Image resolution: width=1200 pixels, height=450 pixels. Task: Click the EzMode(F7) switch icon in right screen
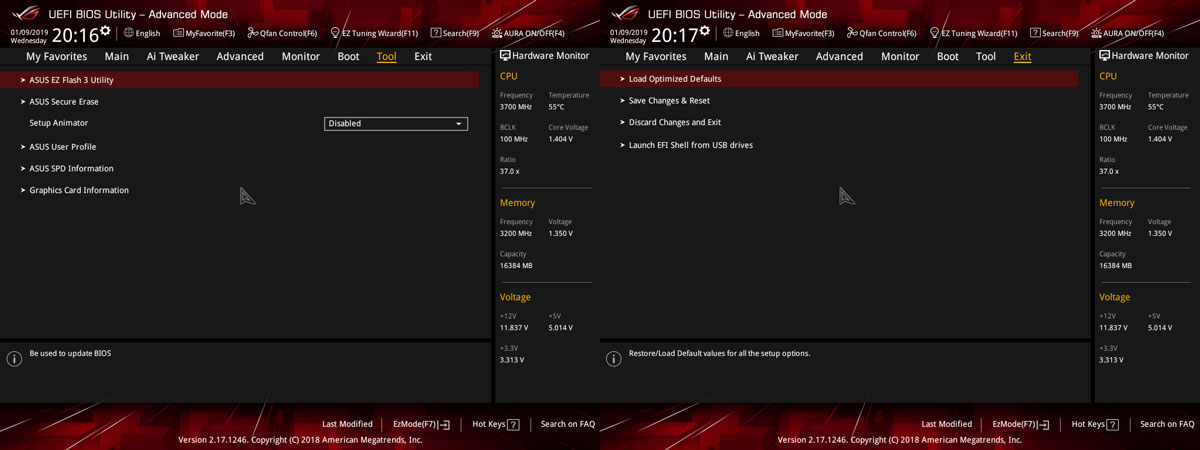pyautogui.click(x=1044, y=424)
